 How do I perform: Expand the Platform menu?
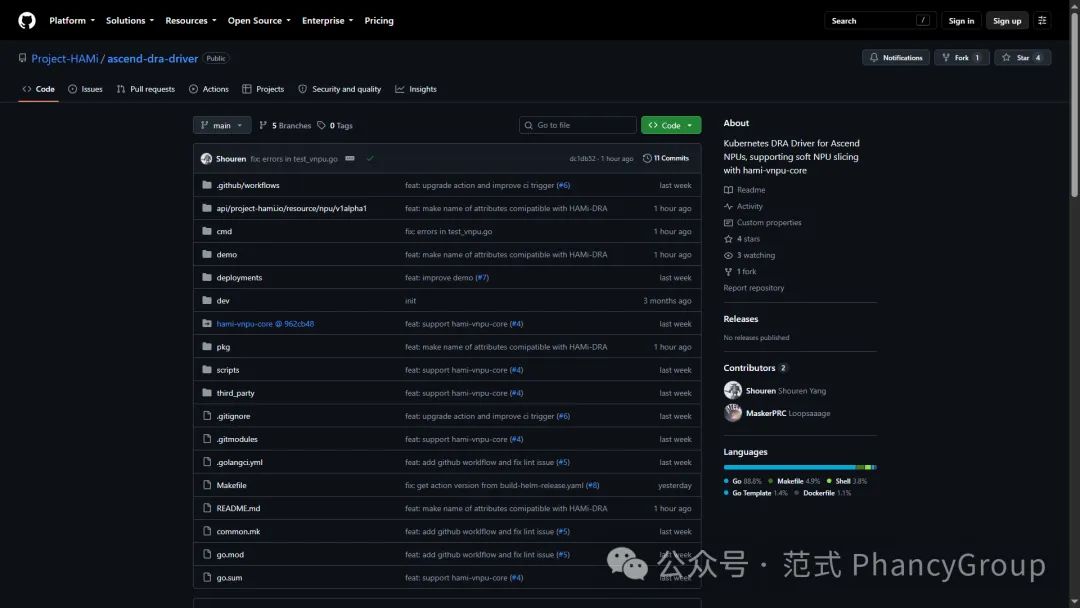tap(72, 21)
